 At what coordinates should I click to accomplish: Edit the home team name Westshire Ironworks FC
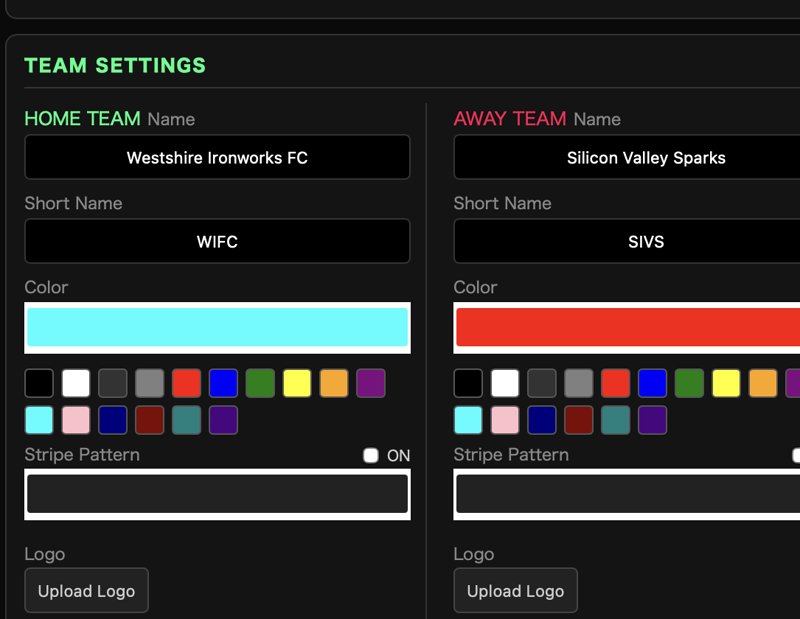tap(217, 157)
